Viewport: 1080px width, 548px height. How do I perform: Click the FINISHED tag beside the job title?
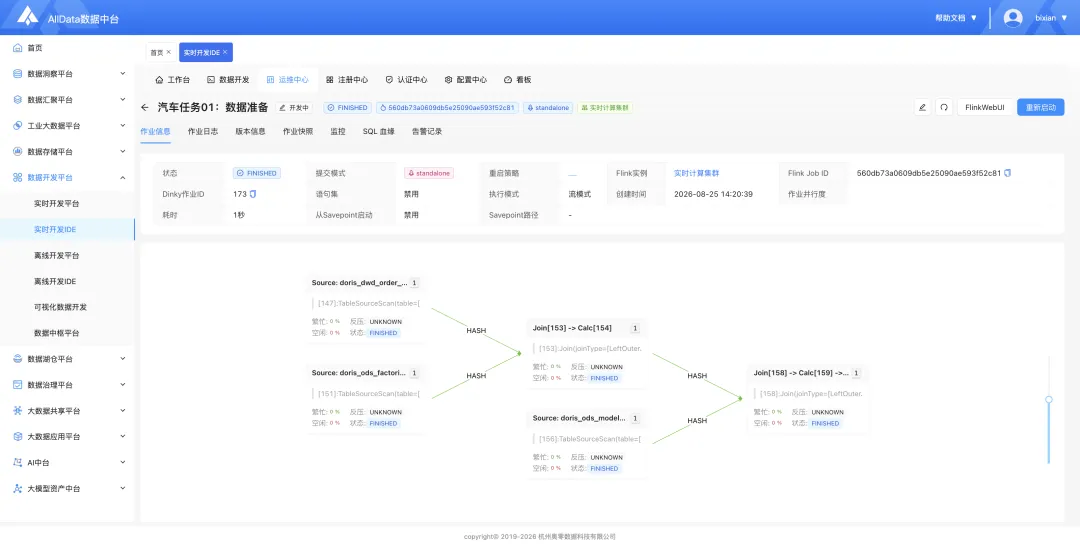[x=348, y=108]
